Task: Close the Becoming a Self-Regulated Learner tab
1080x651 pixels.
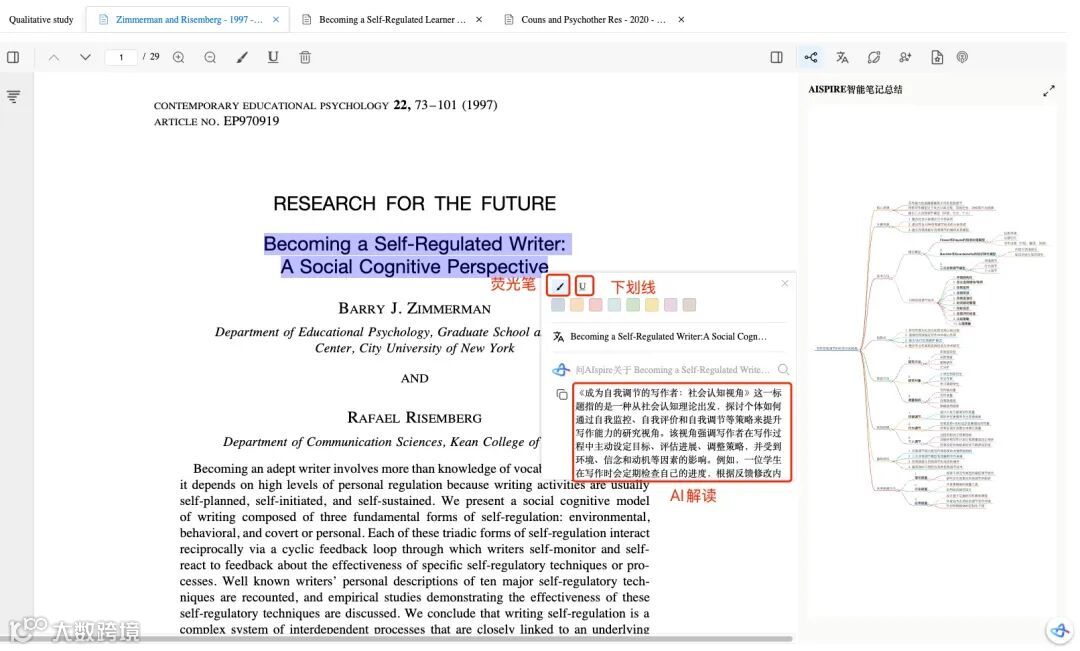Action: (x=479, y=19)
